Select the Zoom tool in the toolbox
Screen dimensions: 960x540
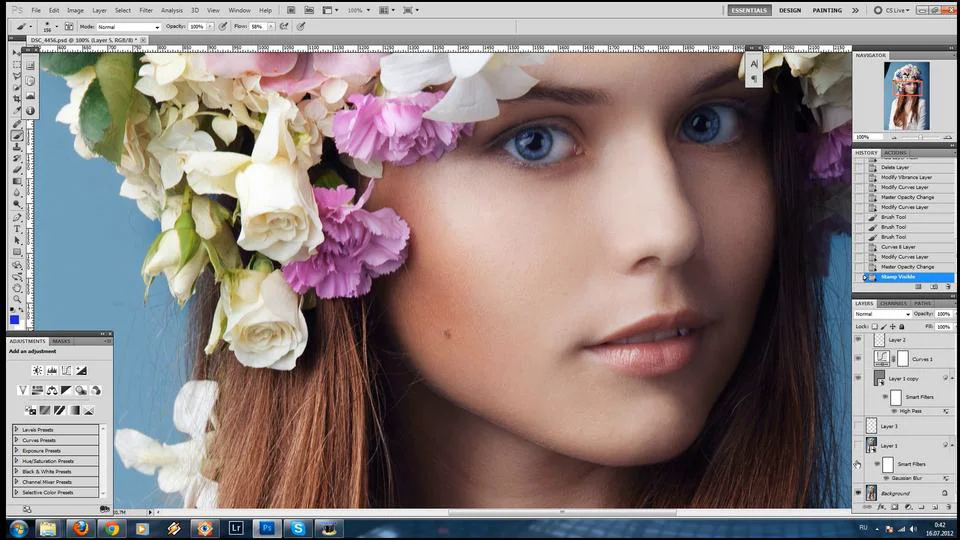(17, 299)
